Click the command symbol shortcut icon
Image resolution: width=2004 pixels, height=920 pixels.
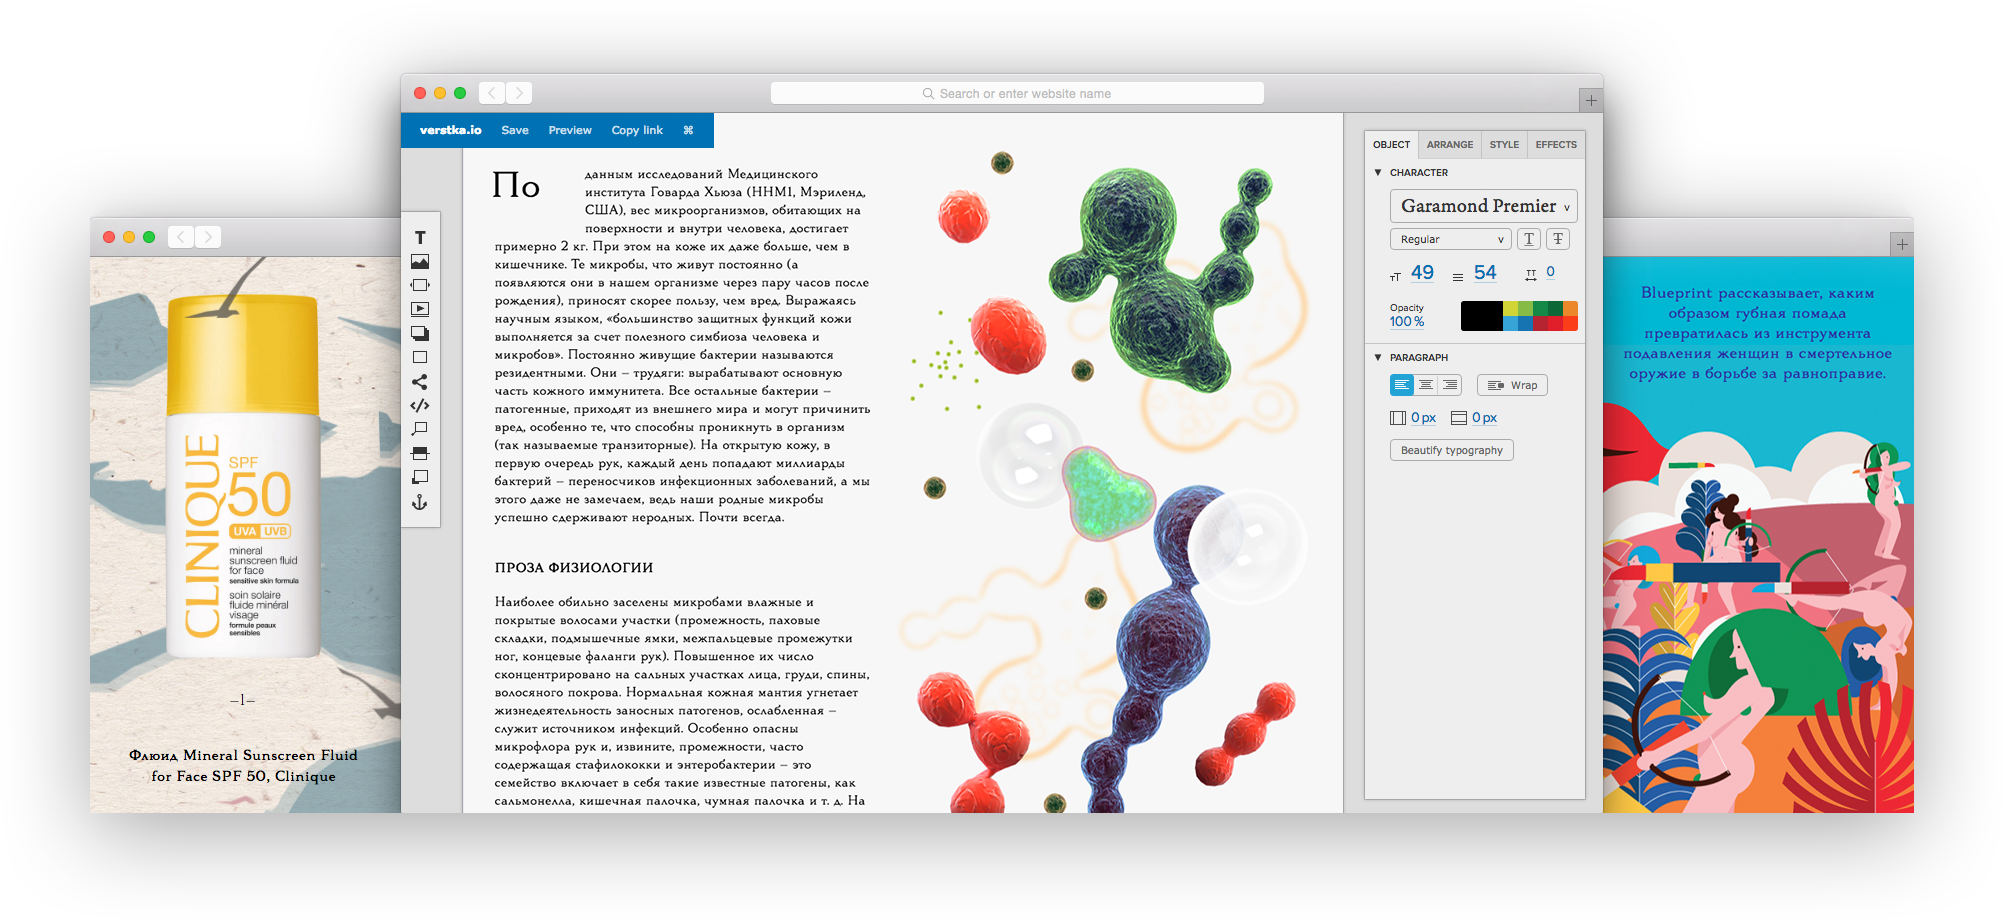(x=688, y=130)
